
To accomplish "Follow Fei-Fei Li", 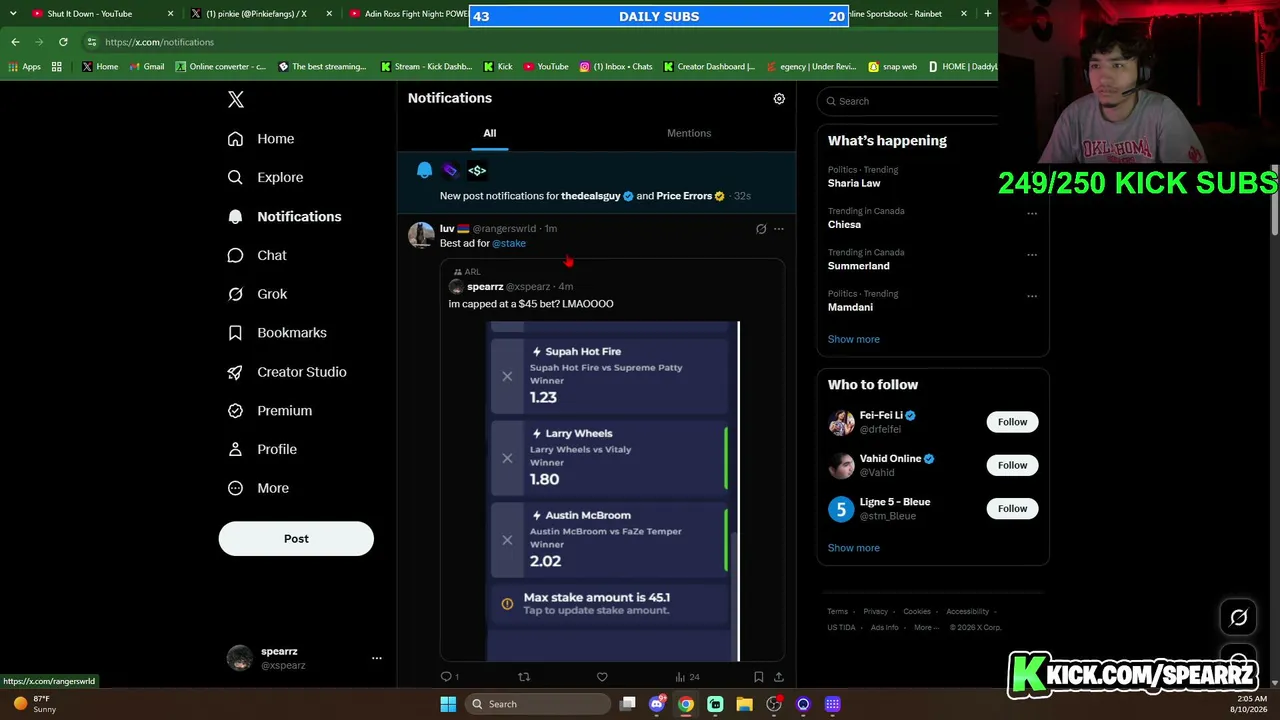I will [1012, 422].
